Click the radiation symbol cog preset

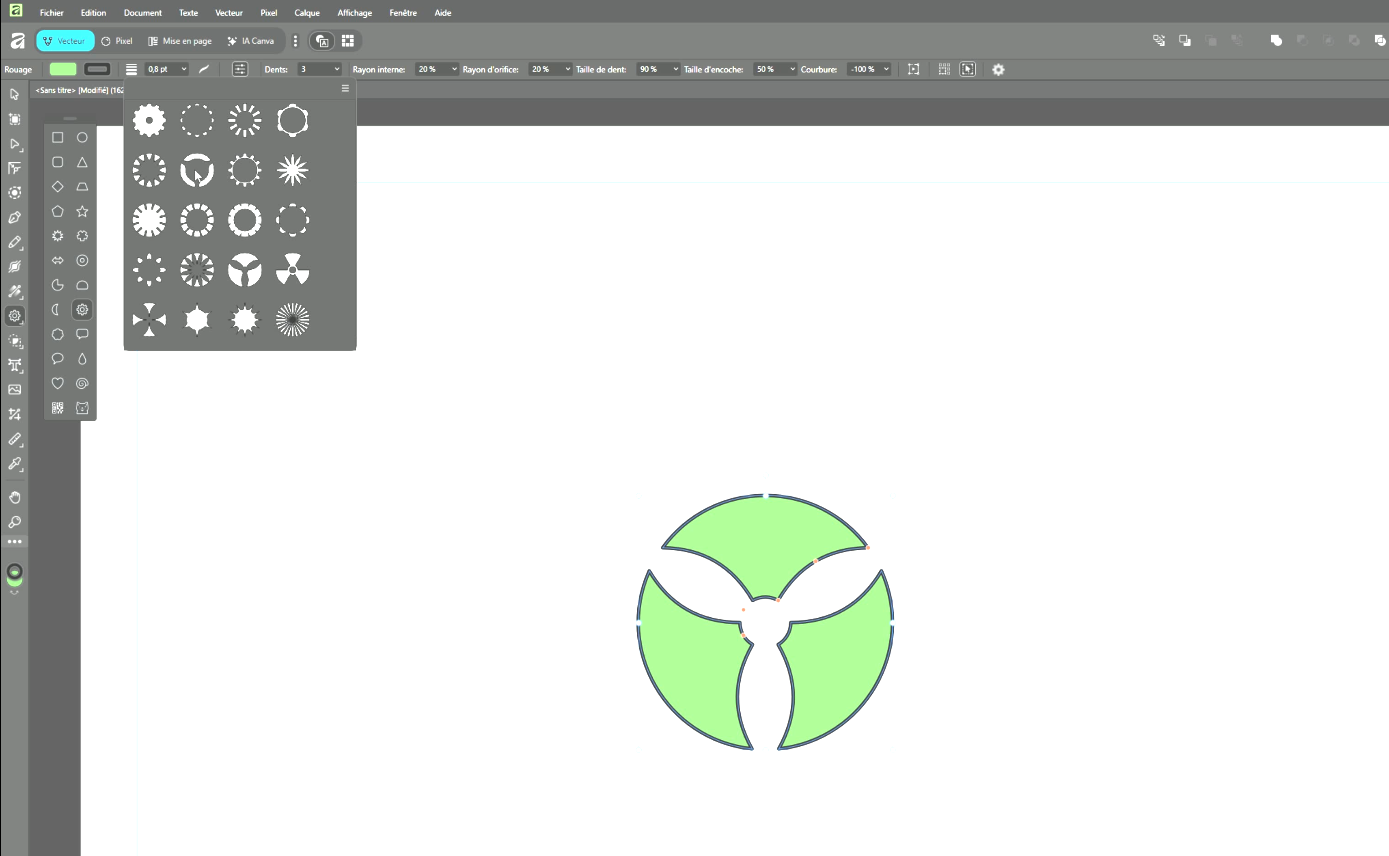click(292, 269)
